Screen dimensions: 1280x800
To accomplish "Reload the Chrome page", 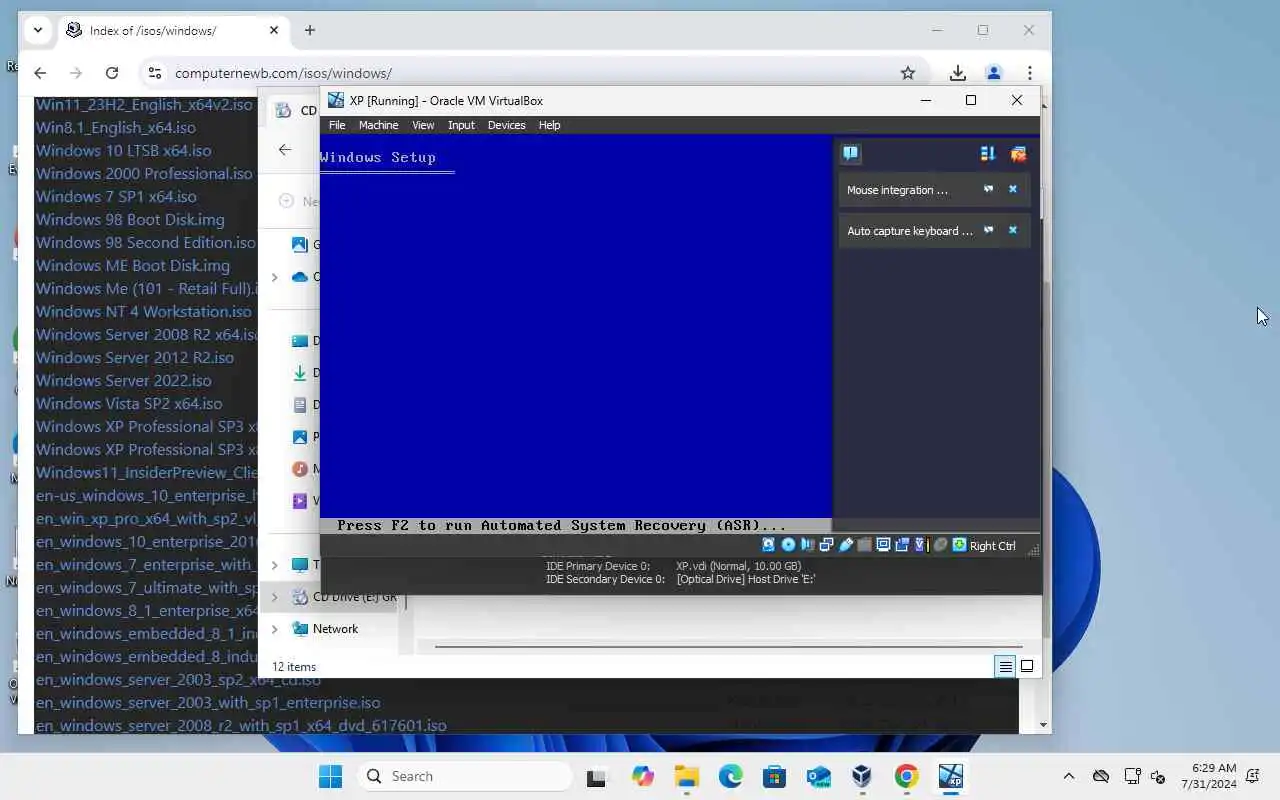I will pyautogui.click(x=112, y=73).
